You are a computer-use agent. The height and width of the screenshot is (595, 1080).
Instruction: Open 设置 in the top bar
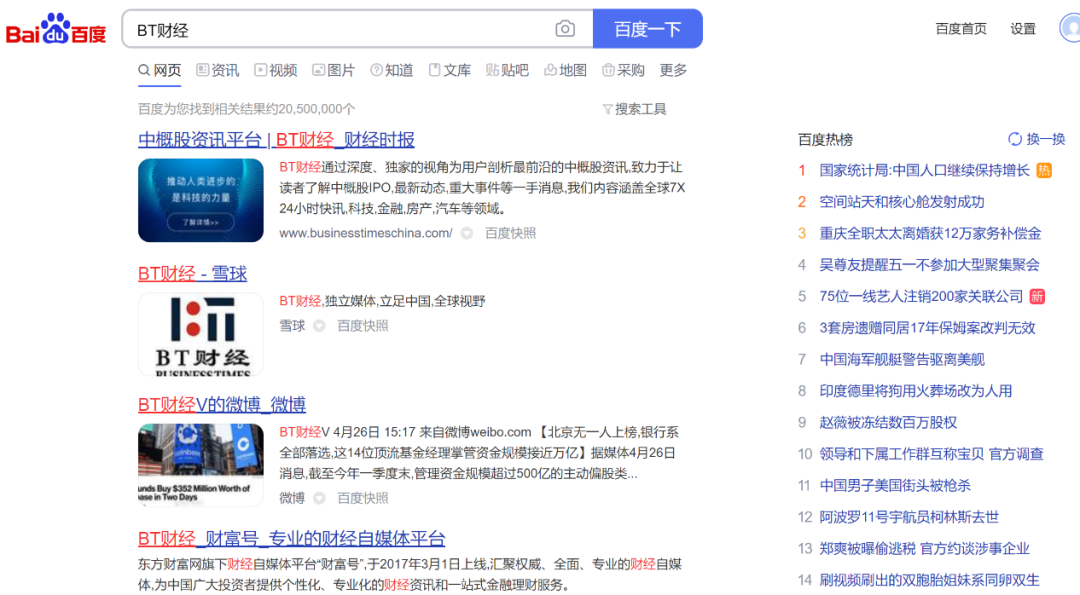(1023, 29)
